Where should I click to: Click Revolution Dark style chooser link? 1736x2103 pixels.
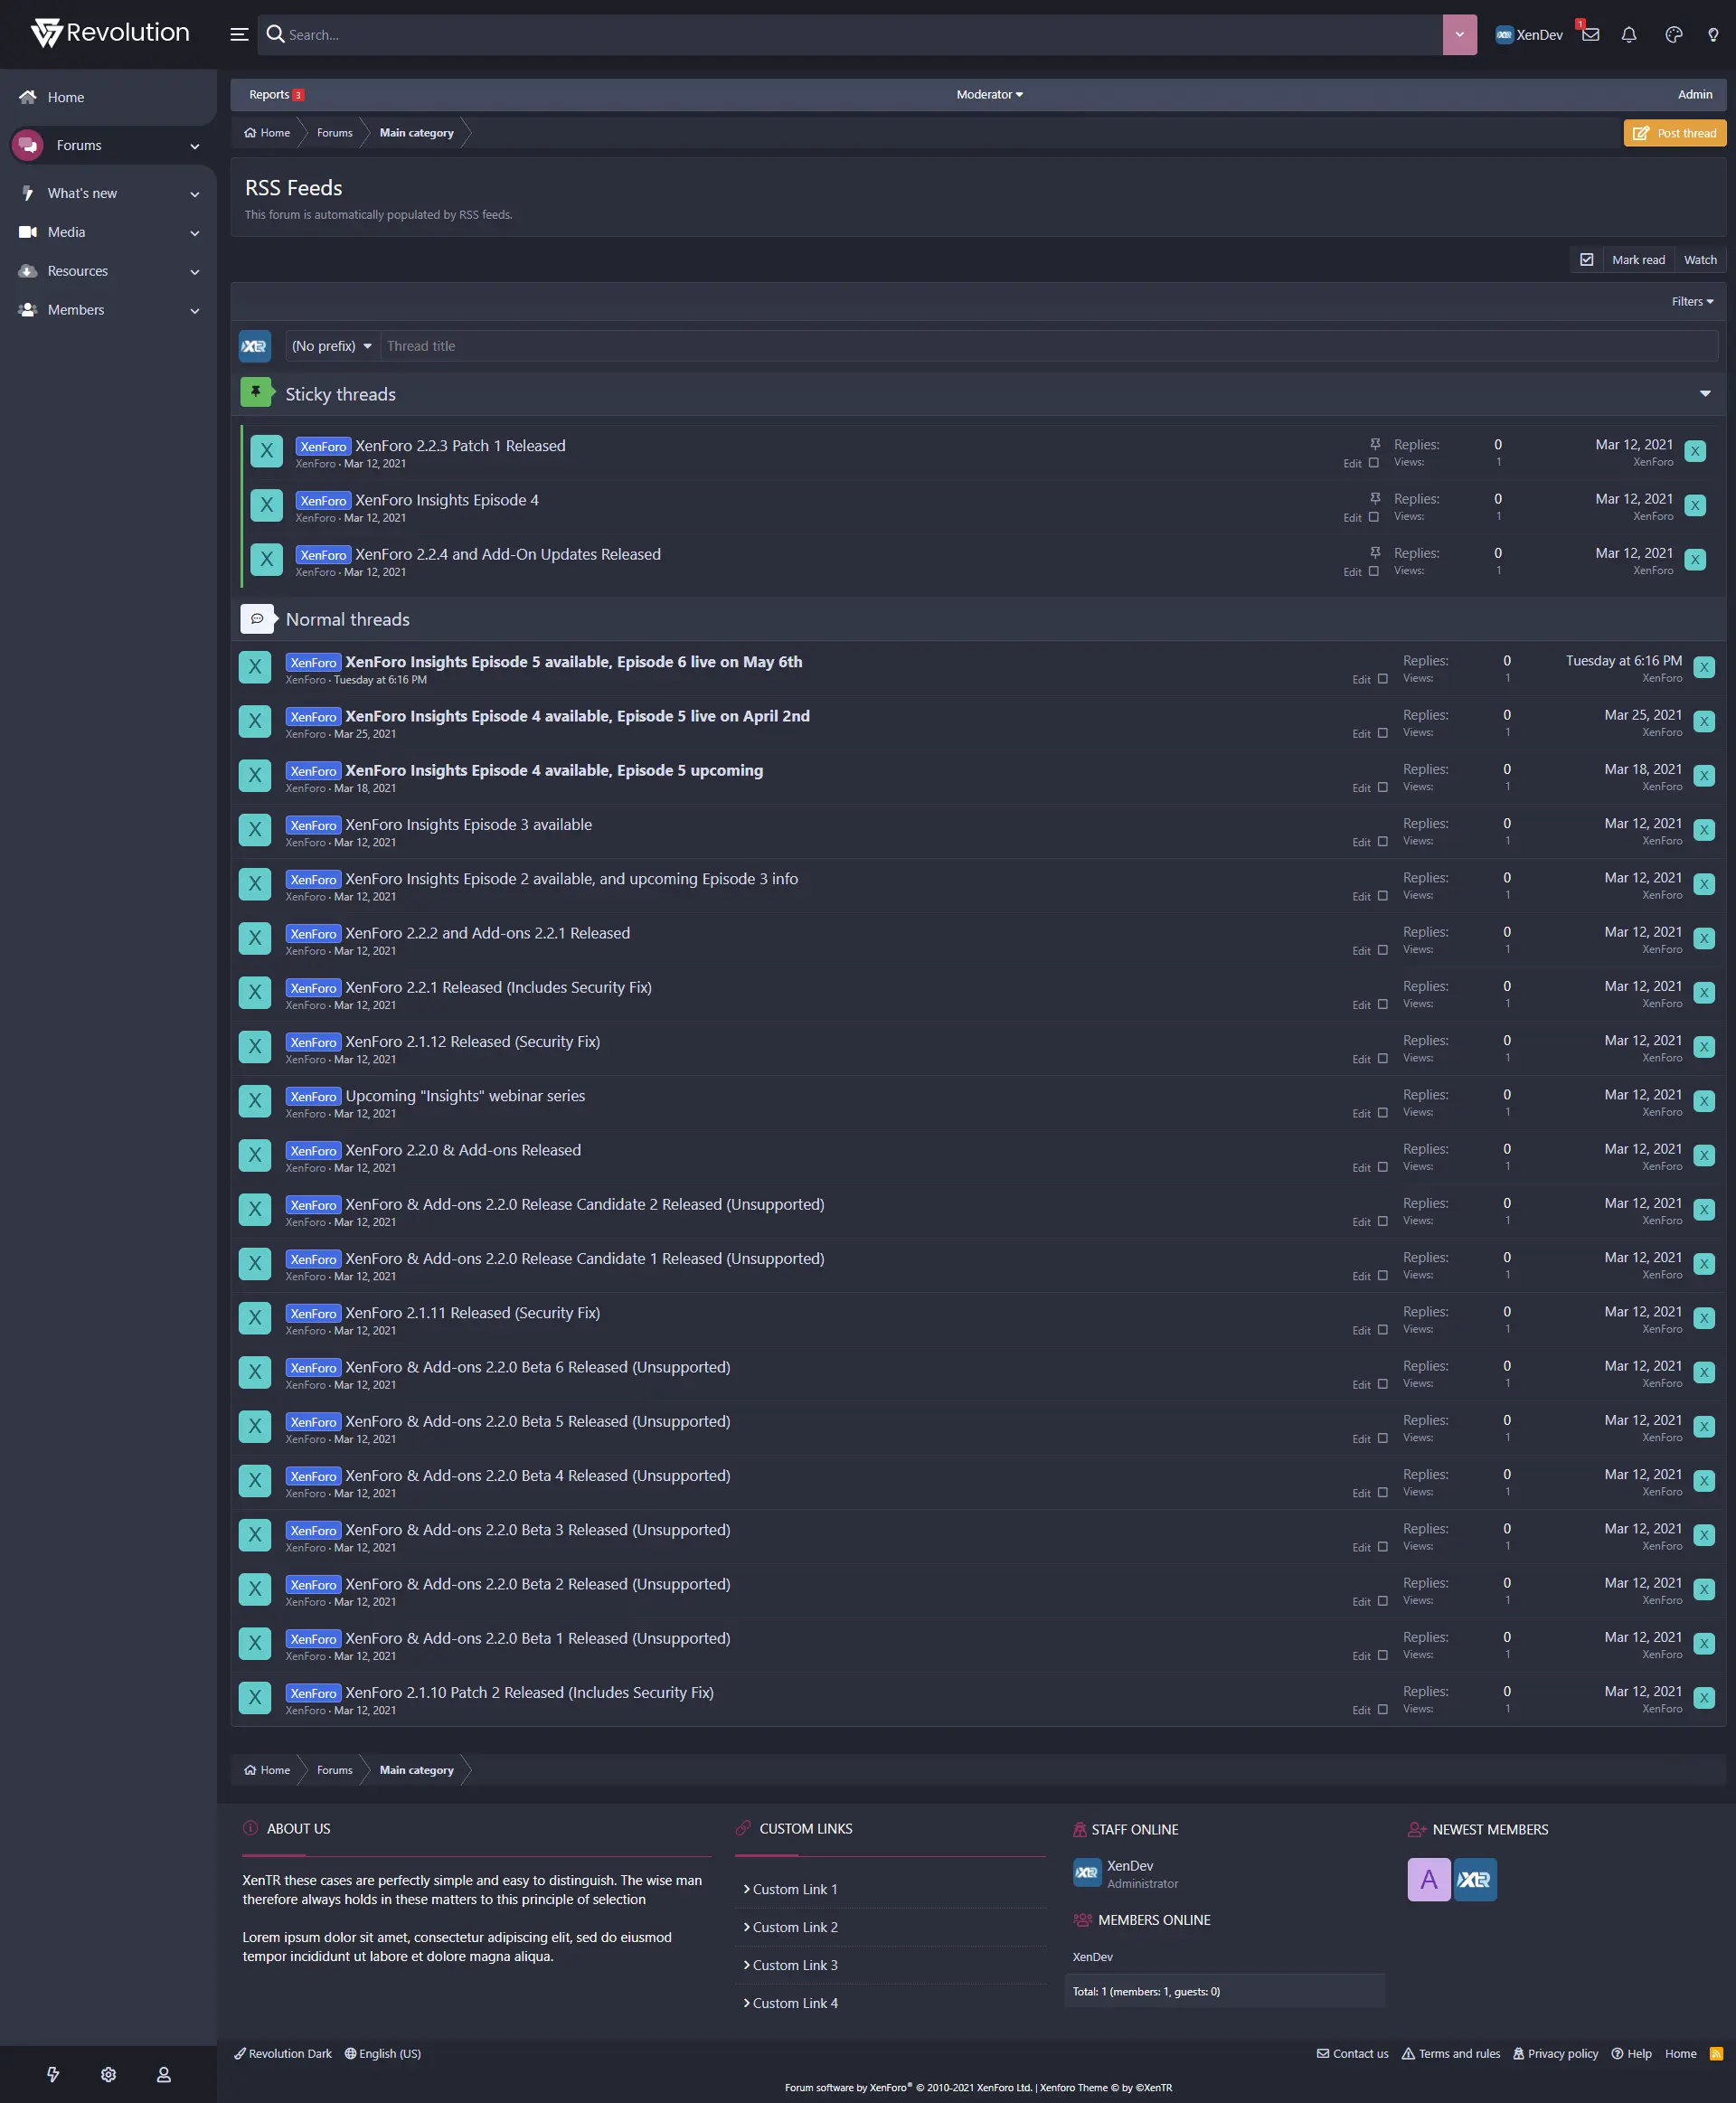pyautogui.click(x=283, y=2054)
